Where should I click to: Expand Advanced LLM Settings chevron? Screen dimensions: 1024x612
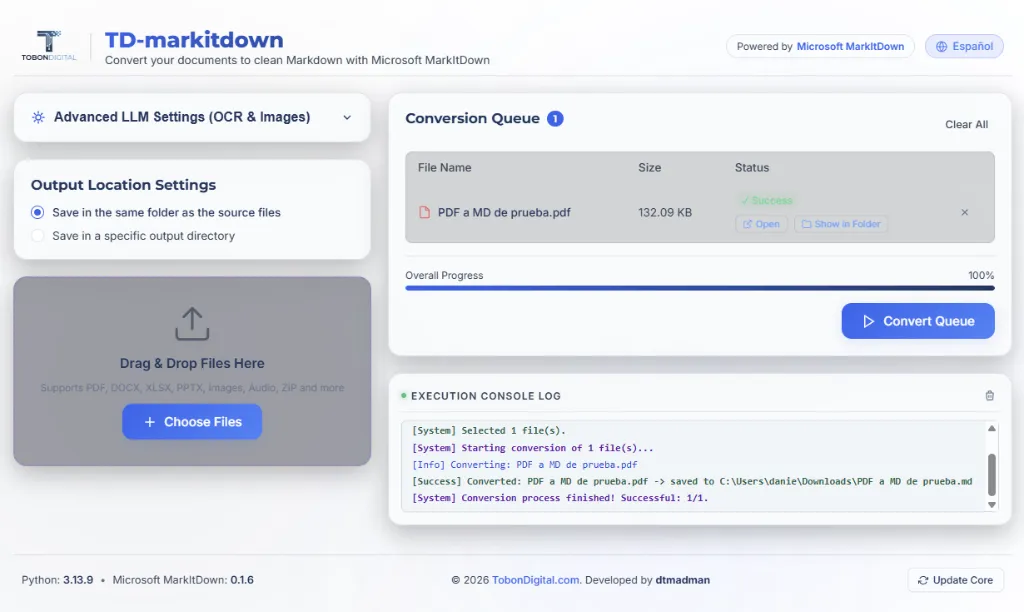347,118
